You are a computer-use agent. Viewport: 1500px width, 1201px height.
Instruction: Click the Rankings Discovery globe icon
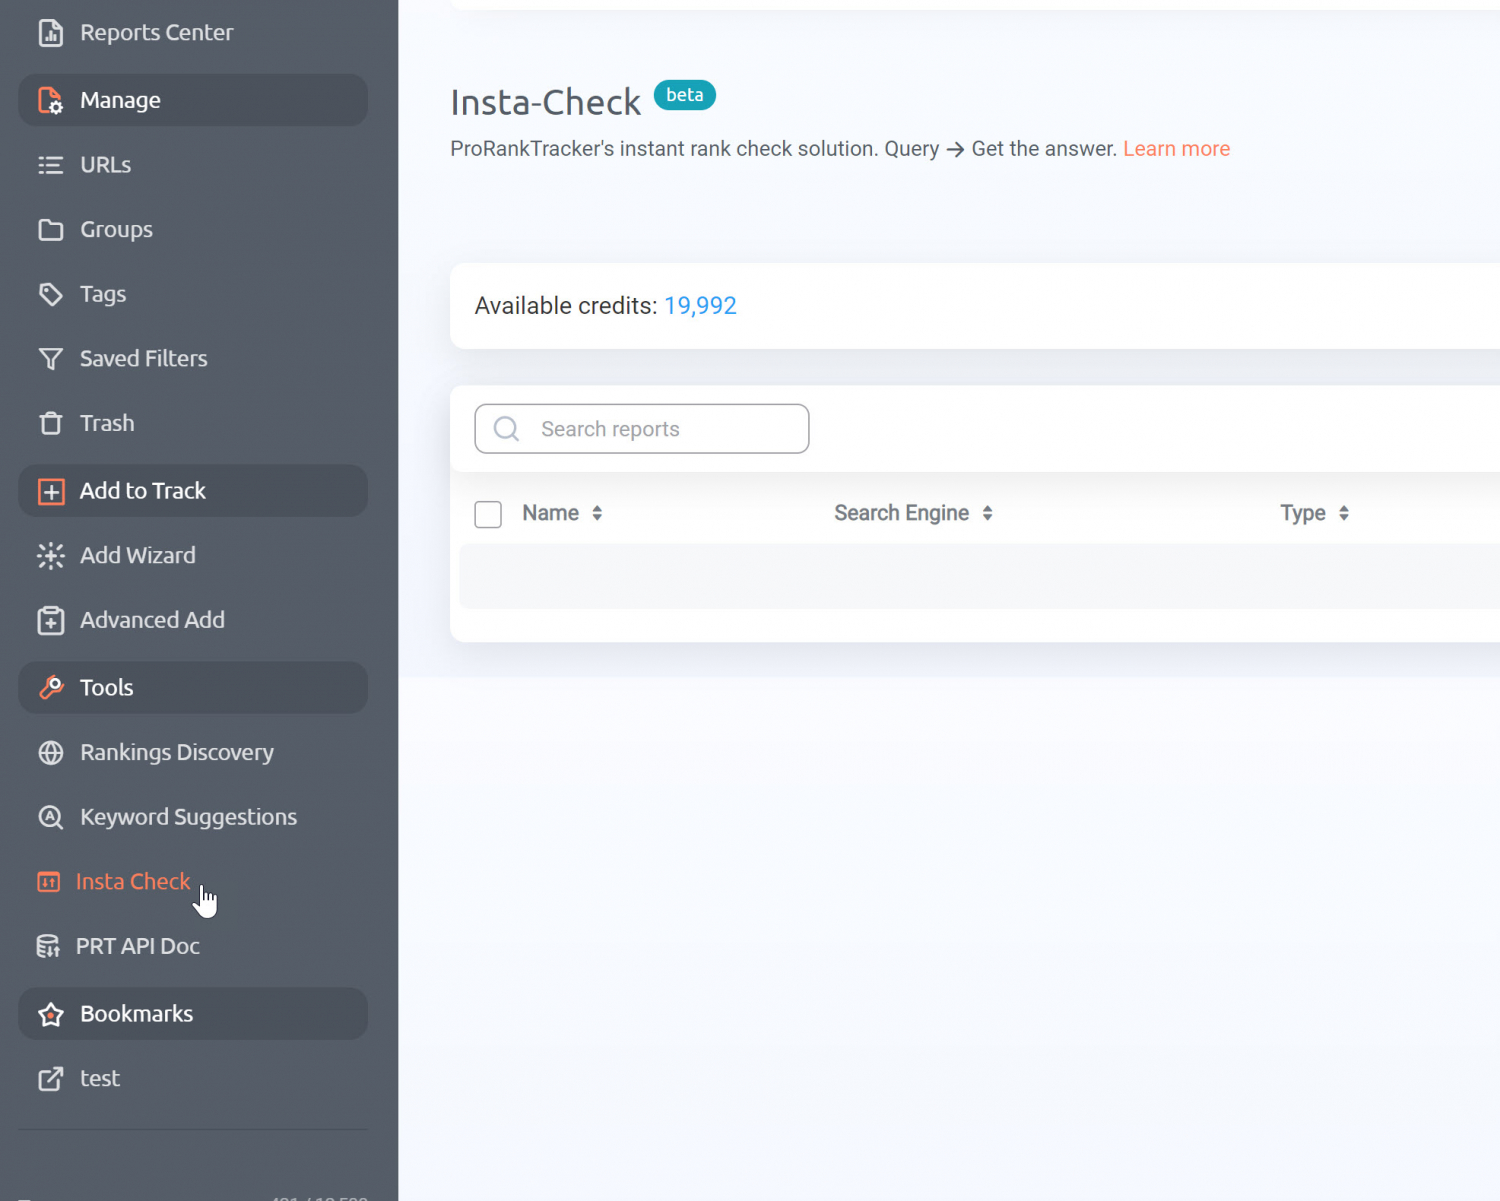pyautogui.click(x=50, y=753)
